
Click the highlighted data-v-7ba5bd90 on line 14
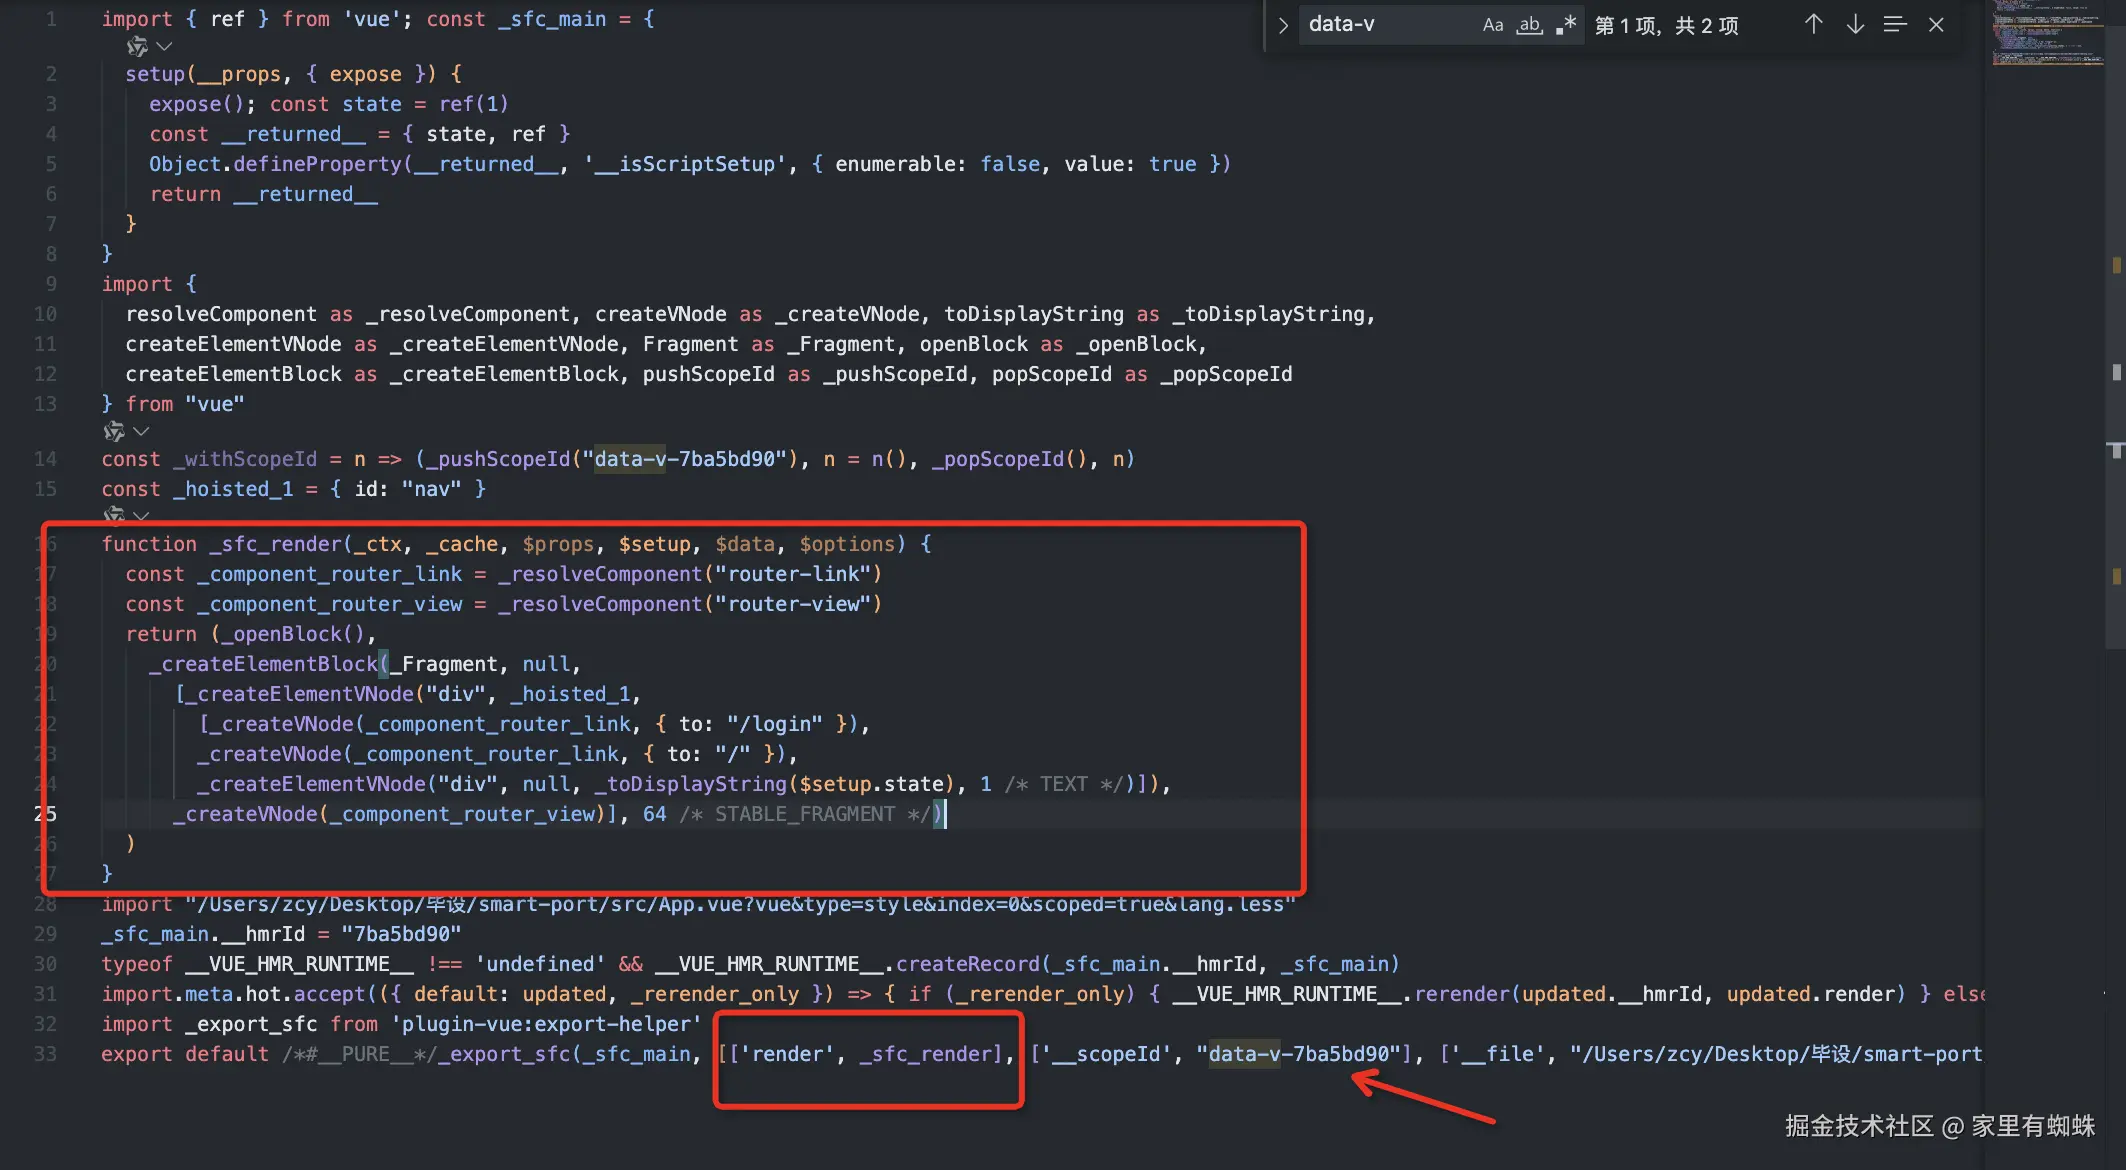pyautogui.click(x=685, y=459)
